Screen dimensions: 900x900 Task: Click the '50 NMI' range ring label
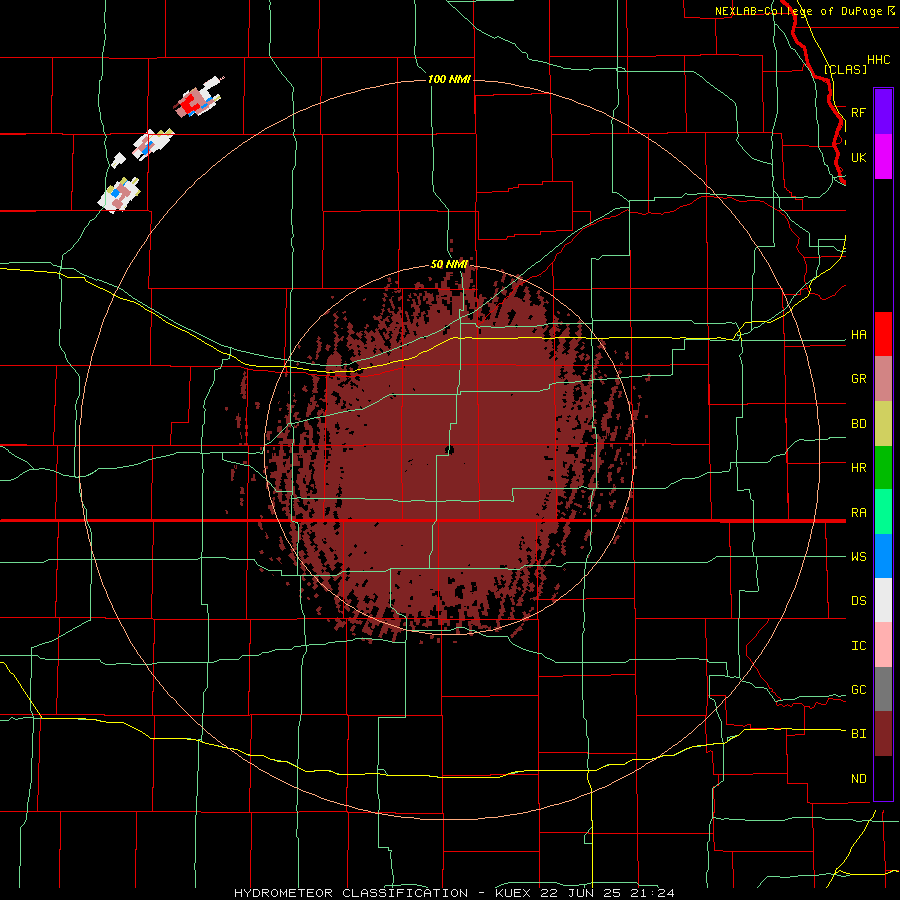pos(449,265)
